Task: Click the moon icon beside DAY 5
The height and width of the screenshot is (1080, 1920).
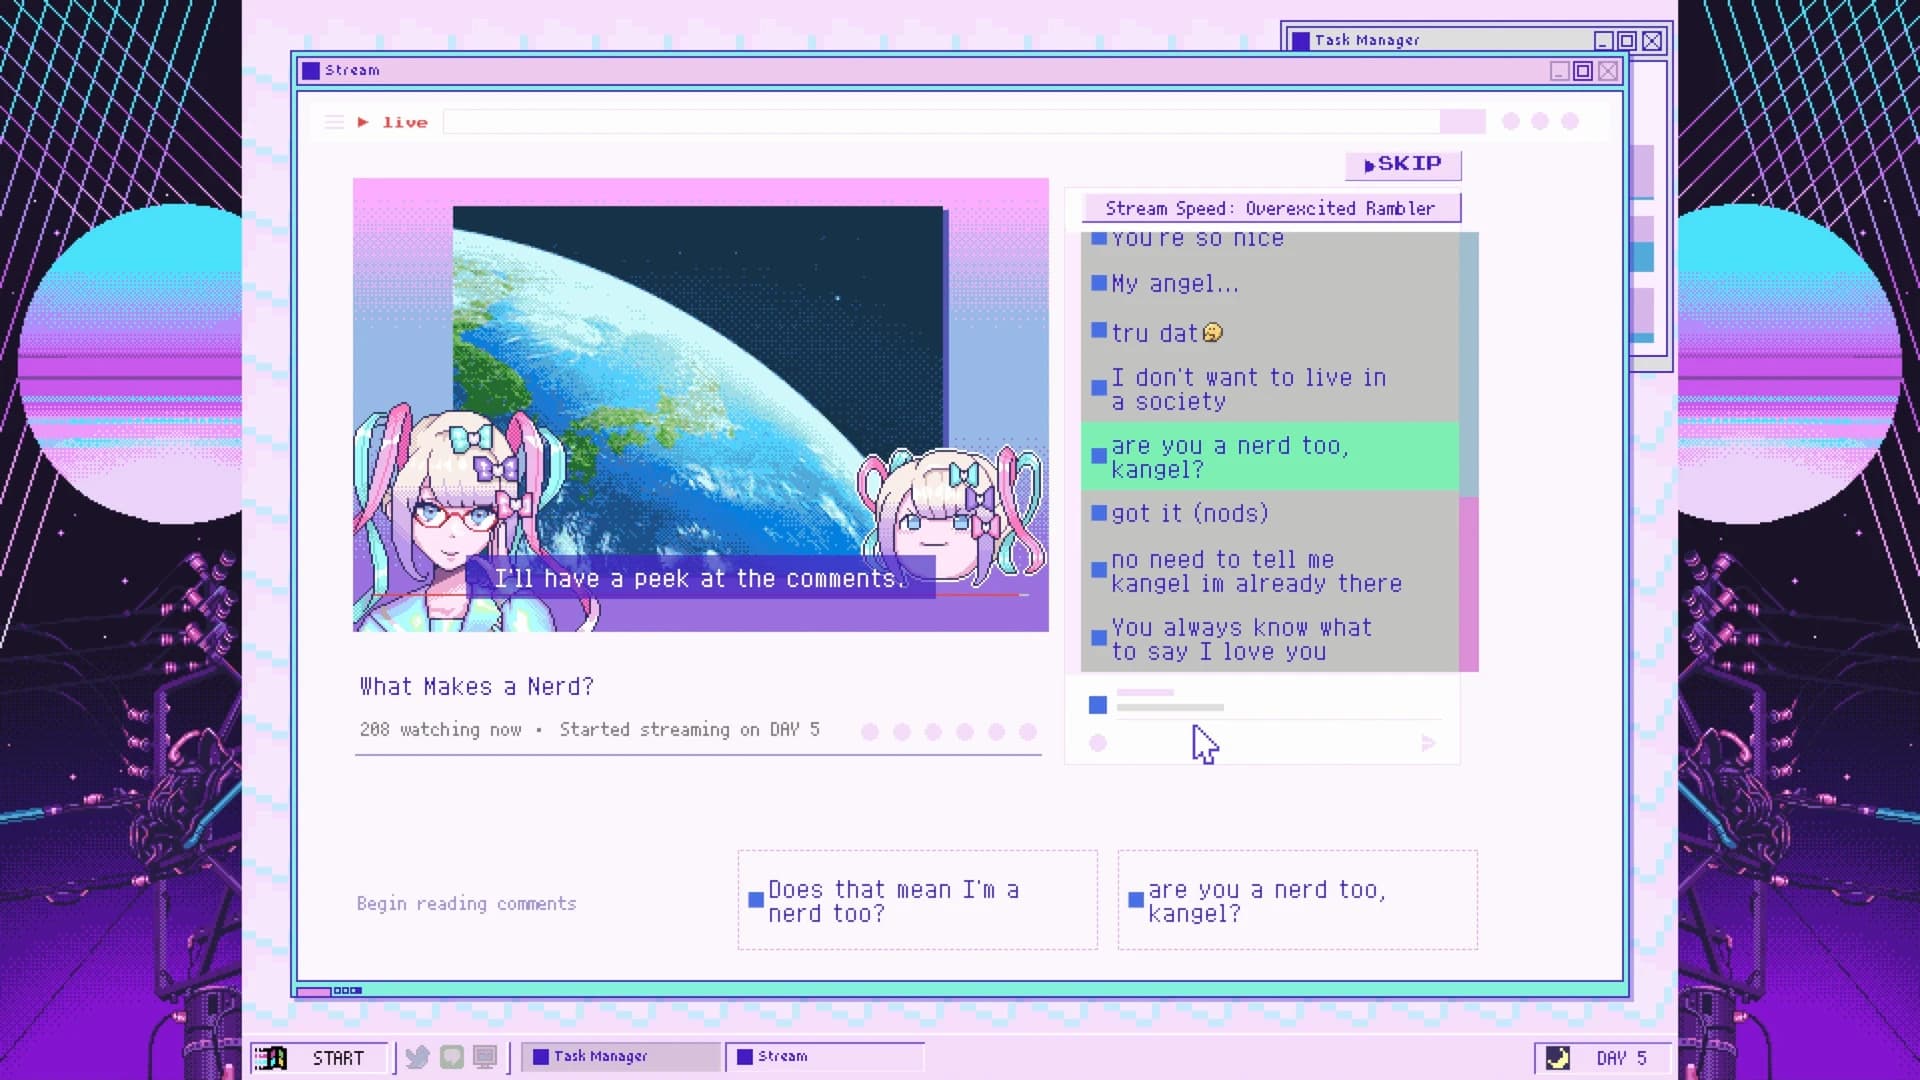Action: tap(1556, 1057)
